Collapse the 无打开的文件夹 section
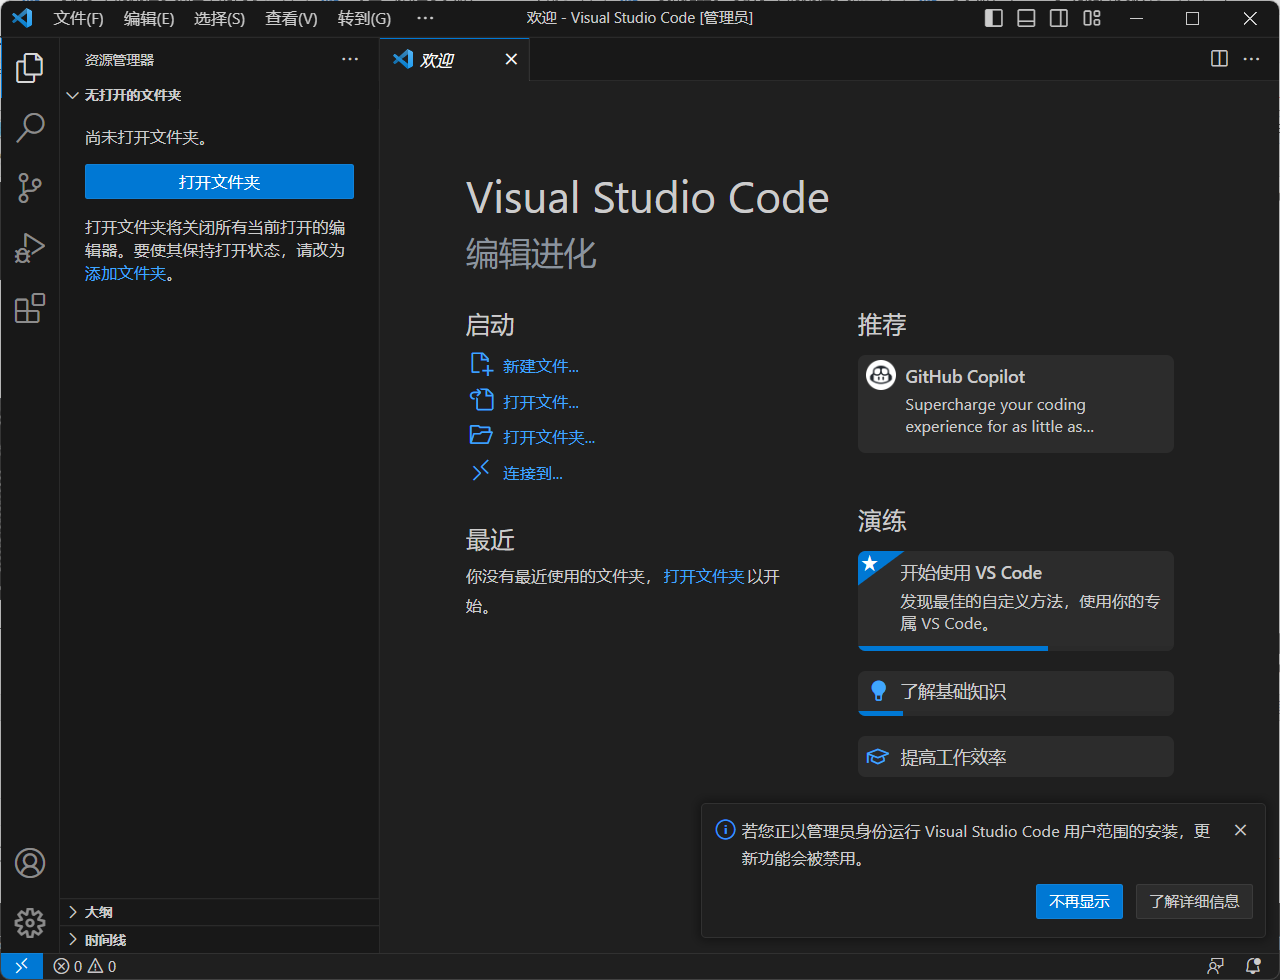The width and height of the screenshot is (1280, 980). pos(219,95)
